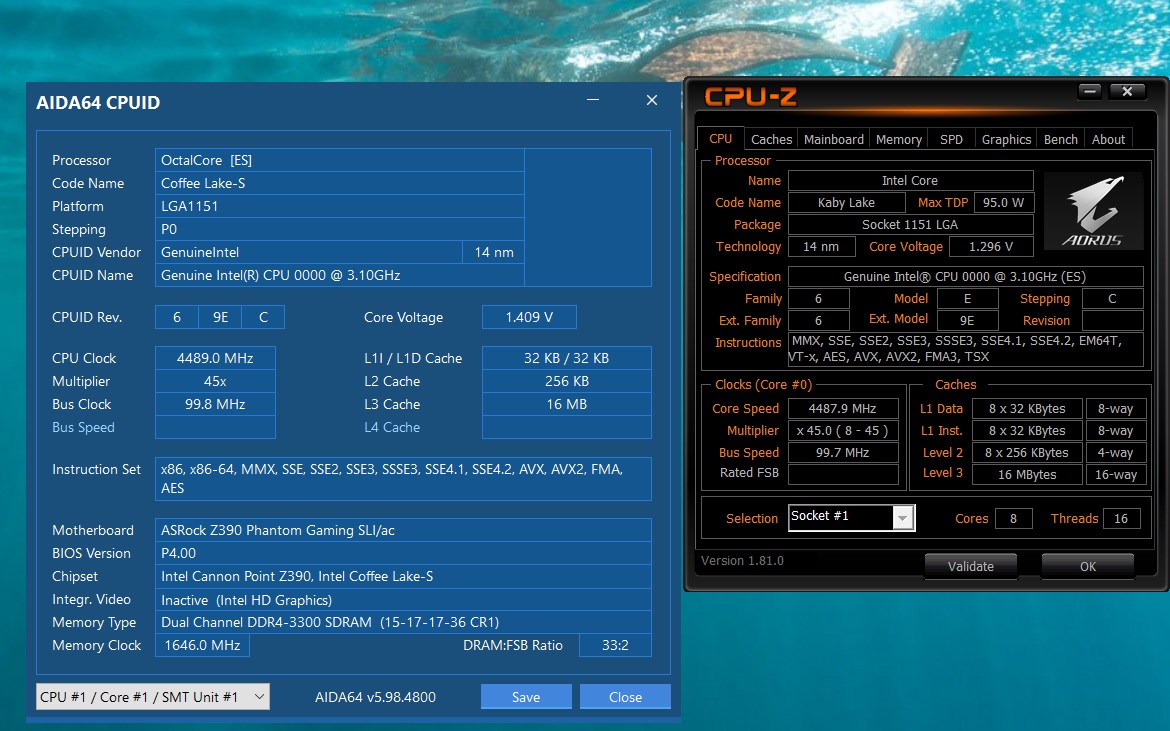The width and height of the screenshot is (1170, 731).
Task: Select the SPD tab in CPU-Z
Action: click(x=951, y=139)
